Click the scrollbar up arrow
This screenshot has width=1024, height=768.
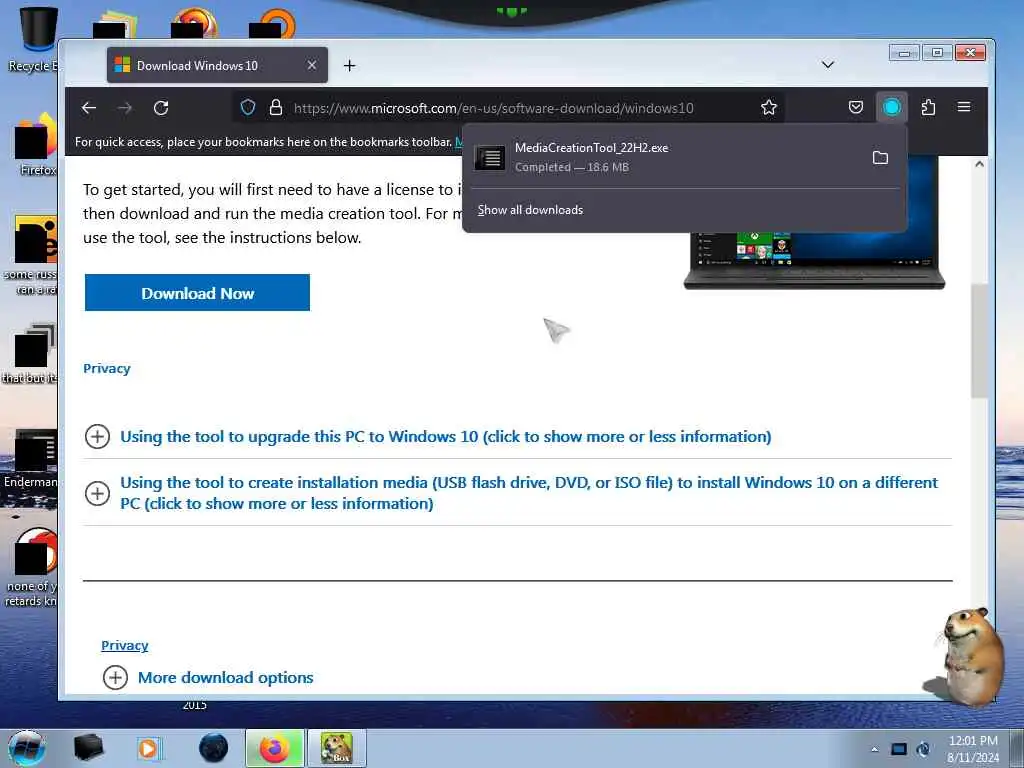979,165
